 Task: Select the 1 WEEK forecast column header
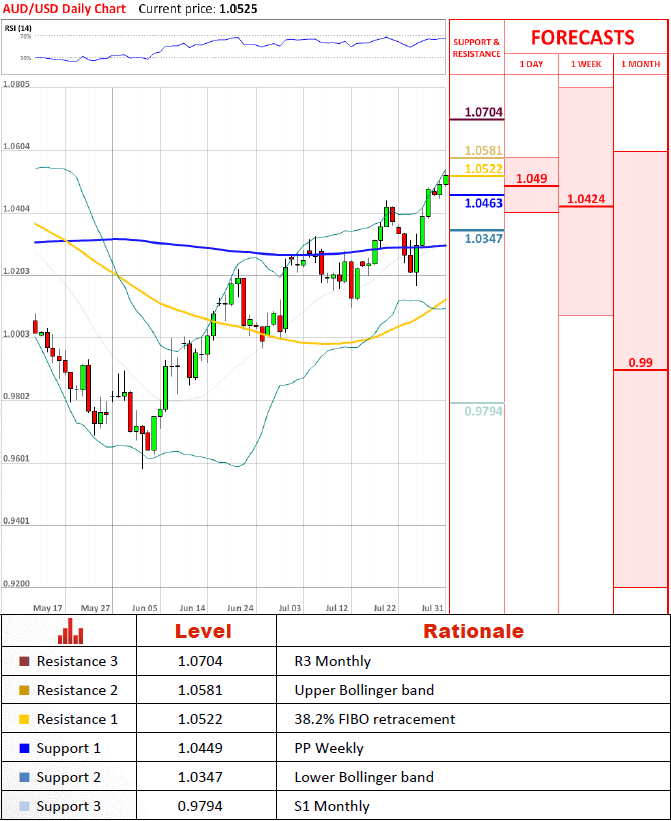click(586, 64)
